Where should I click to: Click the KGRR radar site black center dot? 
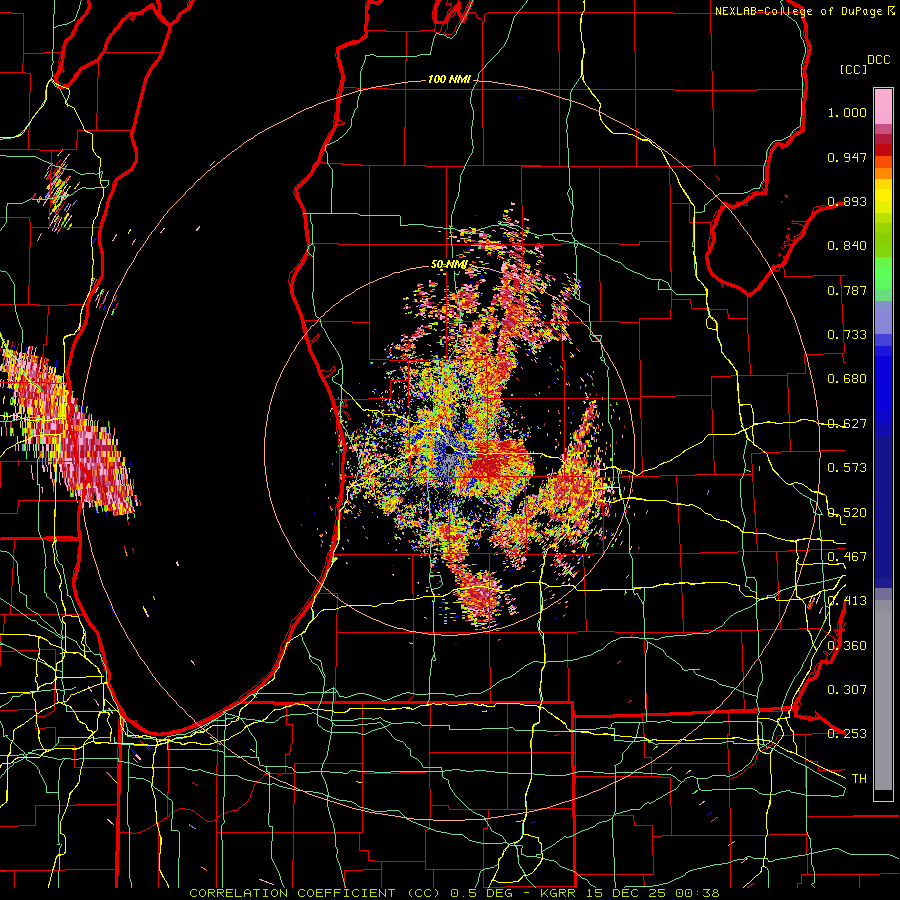coord(450,450)
